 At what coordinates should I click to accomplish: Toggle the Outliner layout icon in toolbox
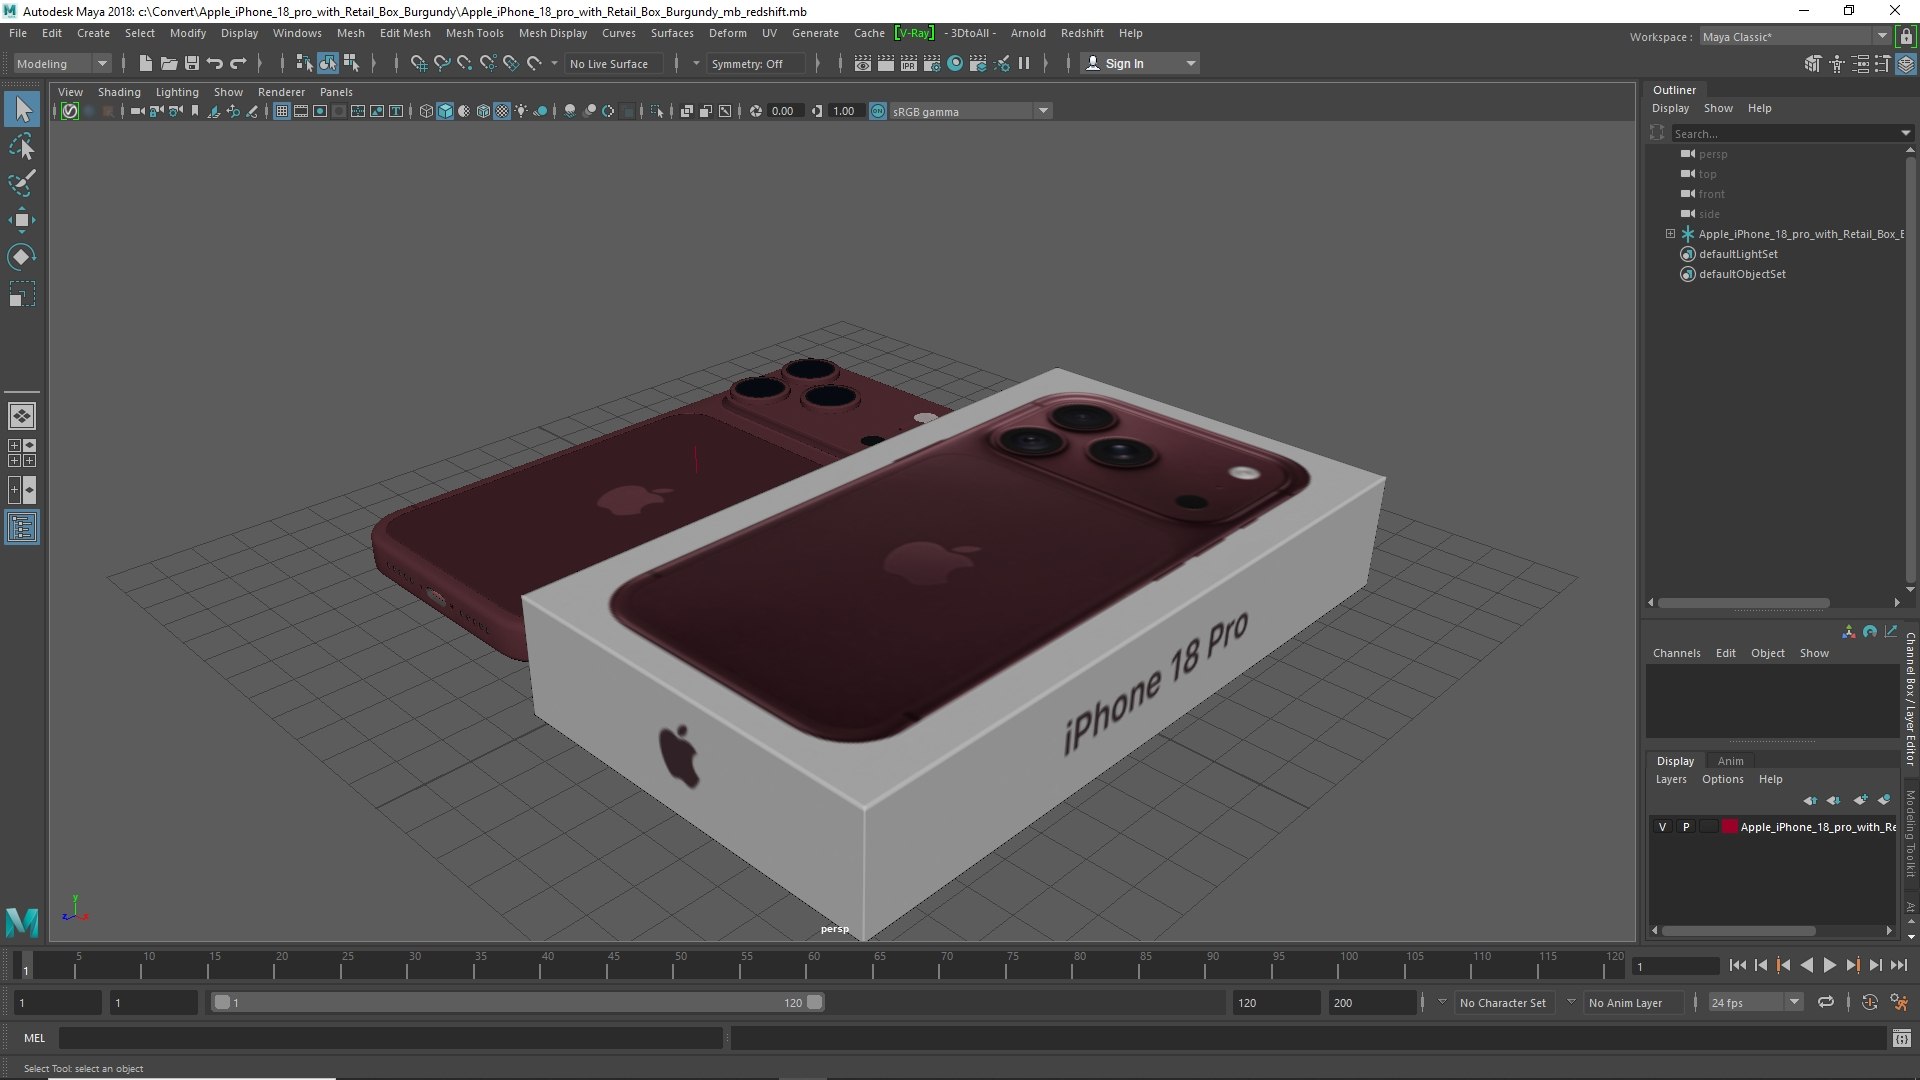pyautogui.click(x=22, y=527)
